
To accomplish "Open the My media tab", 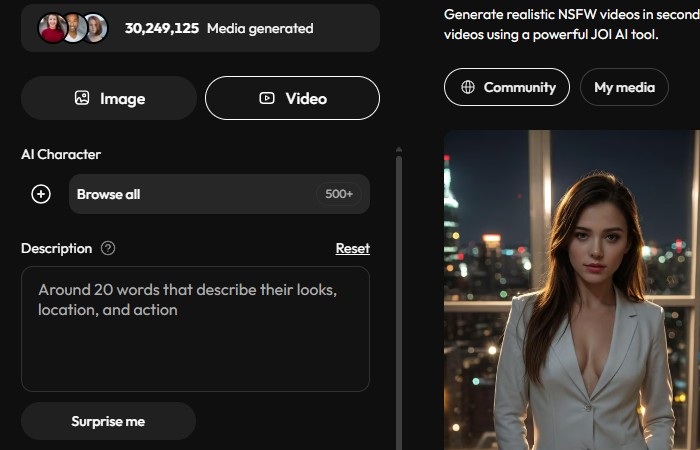I will tap(624, 87).
